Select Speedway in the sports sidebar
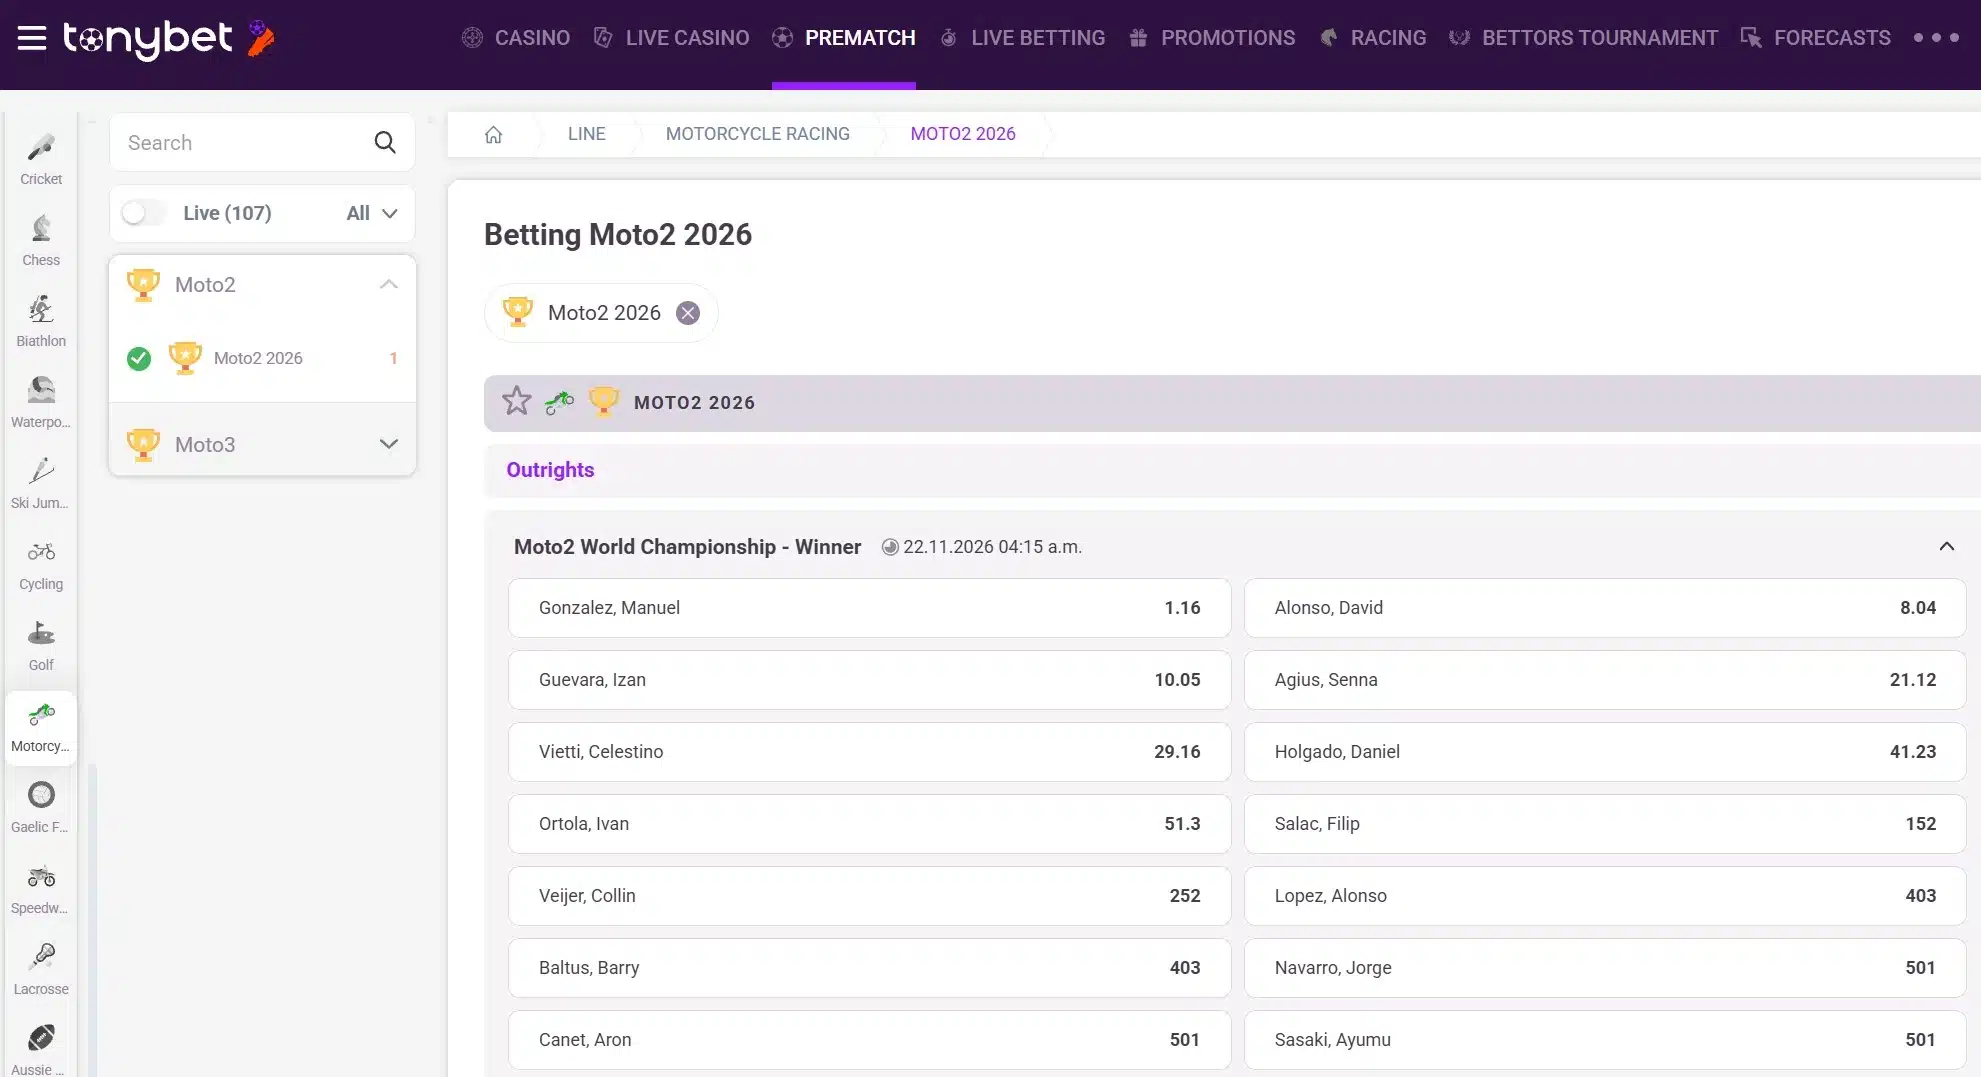The width and height of the screenshot is (1981, 1077). [41, 888]
